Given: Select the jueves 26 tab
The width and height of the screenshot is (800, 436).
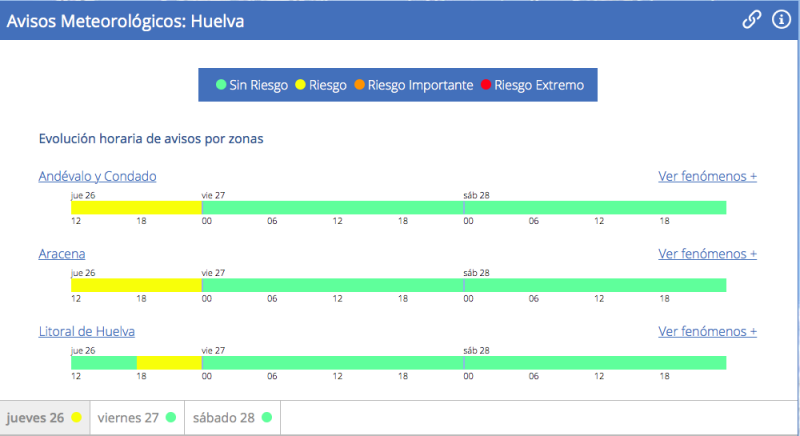Looking at the screenshot, I should click(45, 418).
